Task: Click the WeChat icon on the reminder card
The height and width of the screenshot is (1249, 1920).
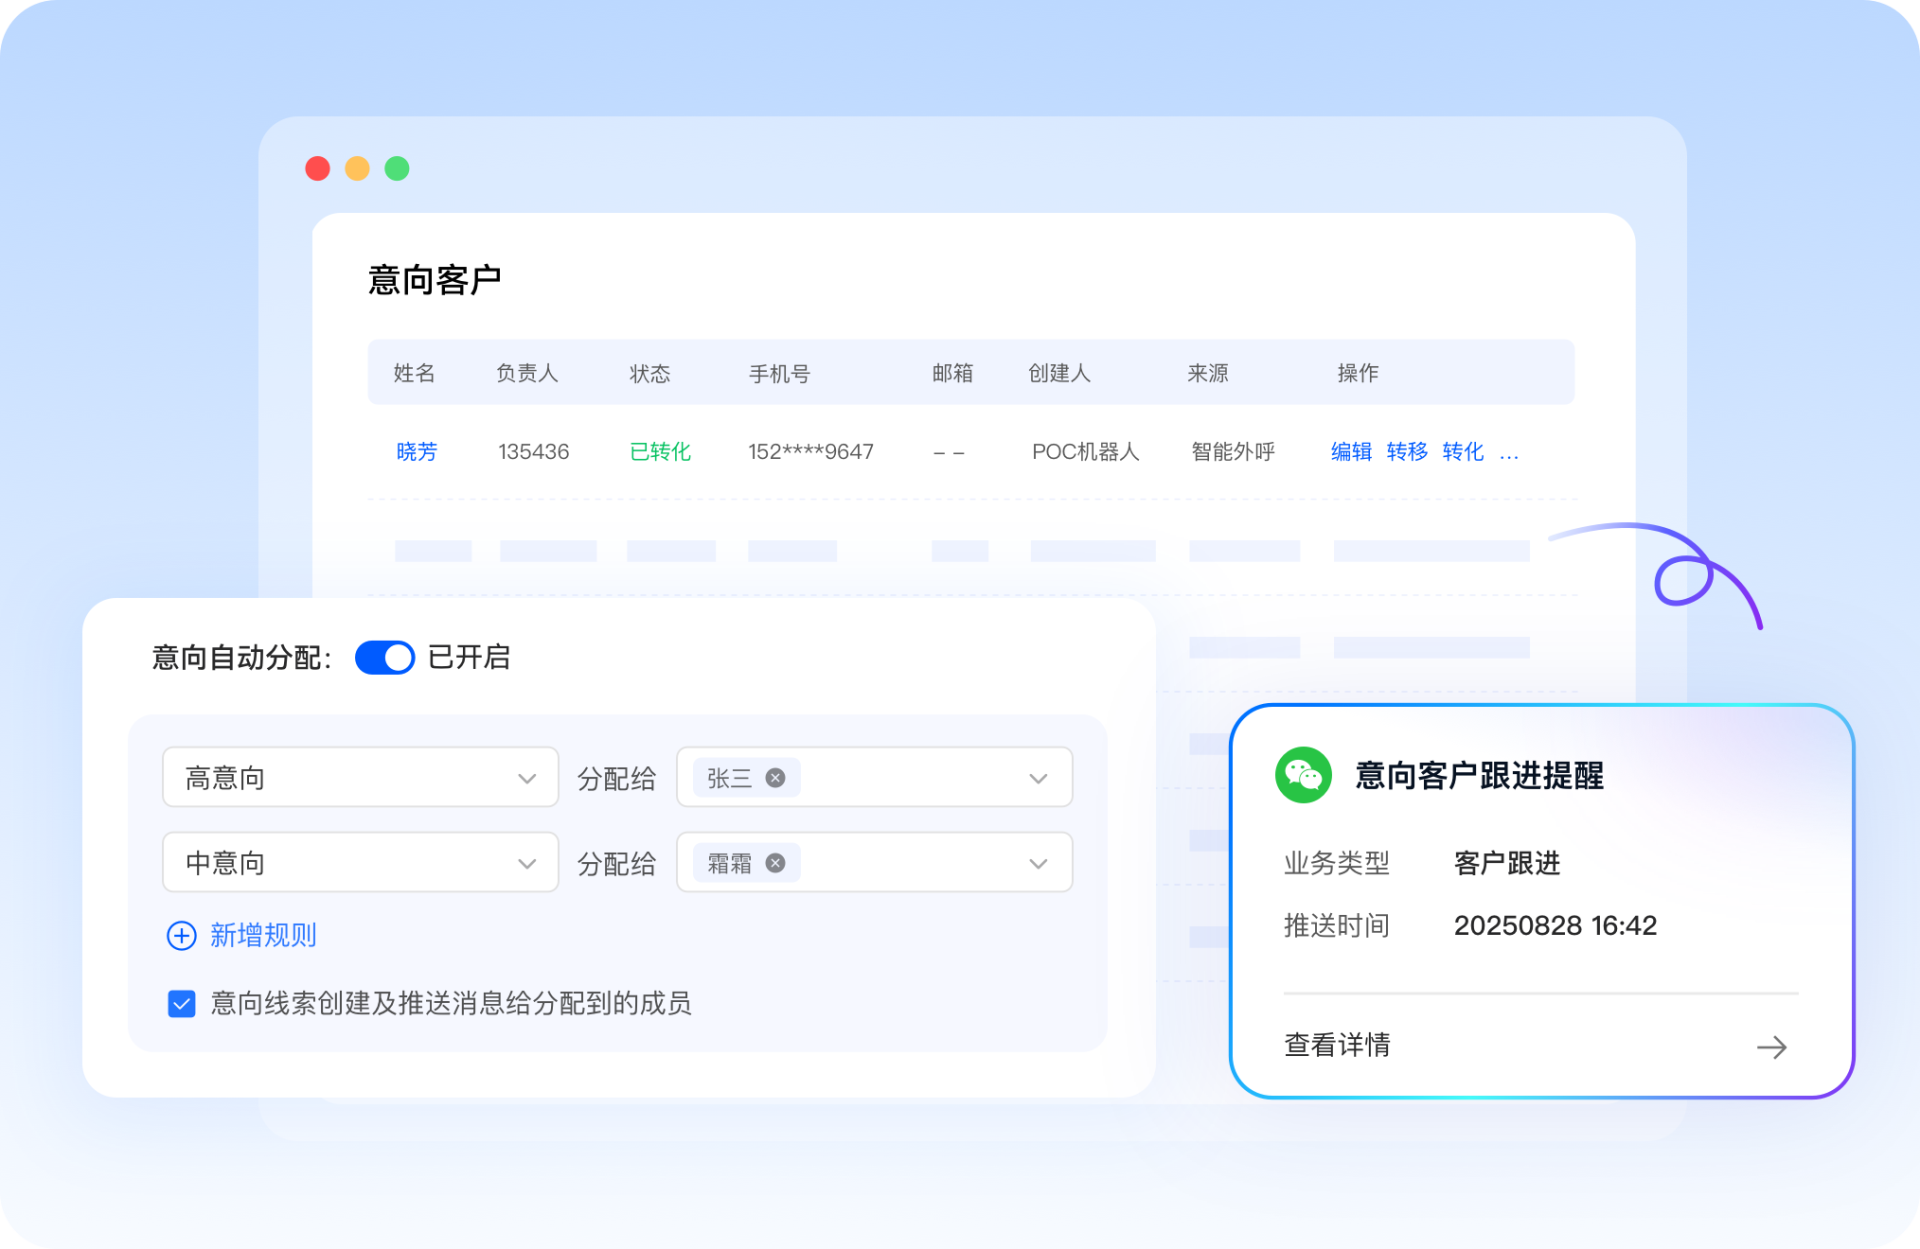Action: [x=1305, y=775]
